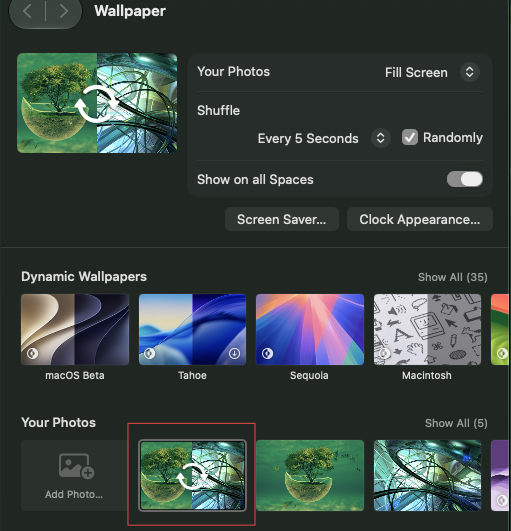Select the tree island photo thumbnail

[x=310, y=475]
